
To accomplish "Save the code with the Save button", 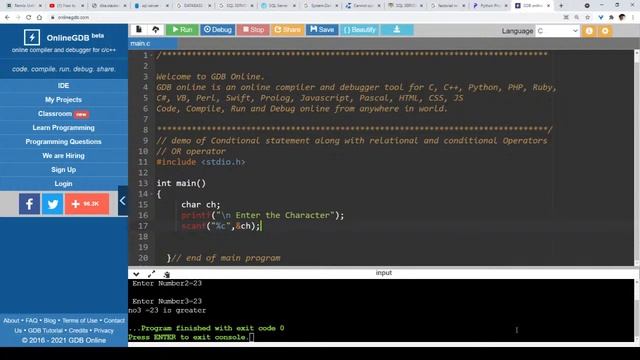I will coord(322,29).
